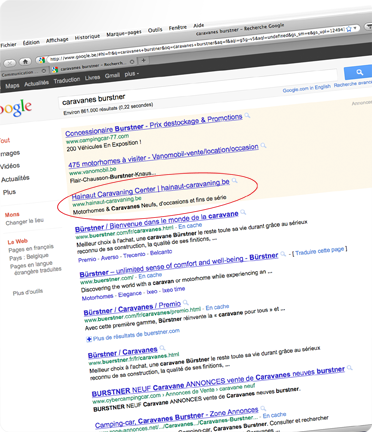Open Elegance sitelink under buerstner.com result

coord(130,294)
